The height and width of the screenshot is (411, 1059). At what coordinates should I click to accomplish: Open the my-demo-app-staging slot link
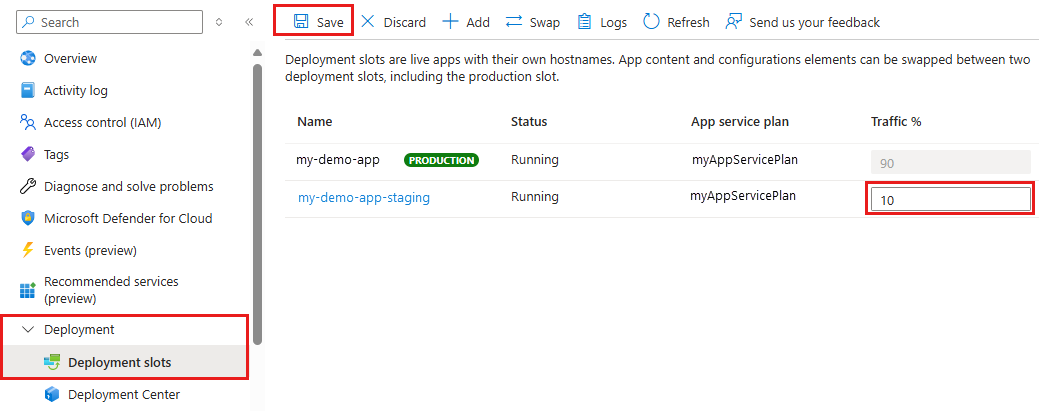pos(364,198)
